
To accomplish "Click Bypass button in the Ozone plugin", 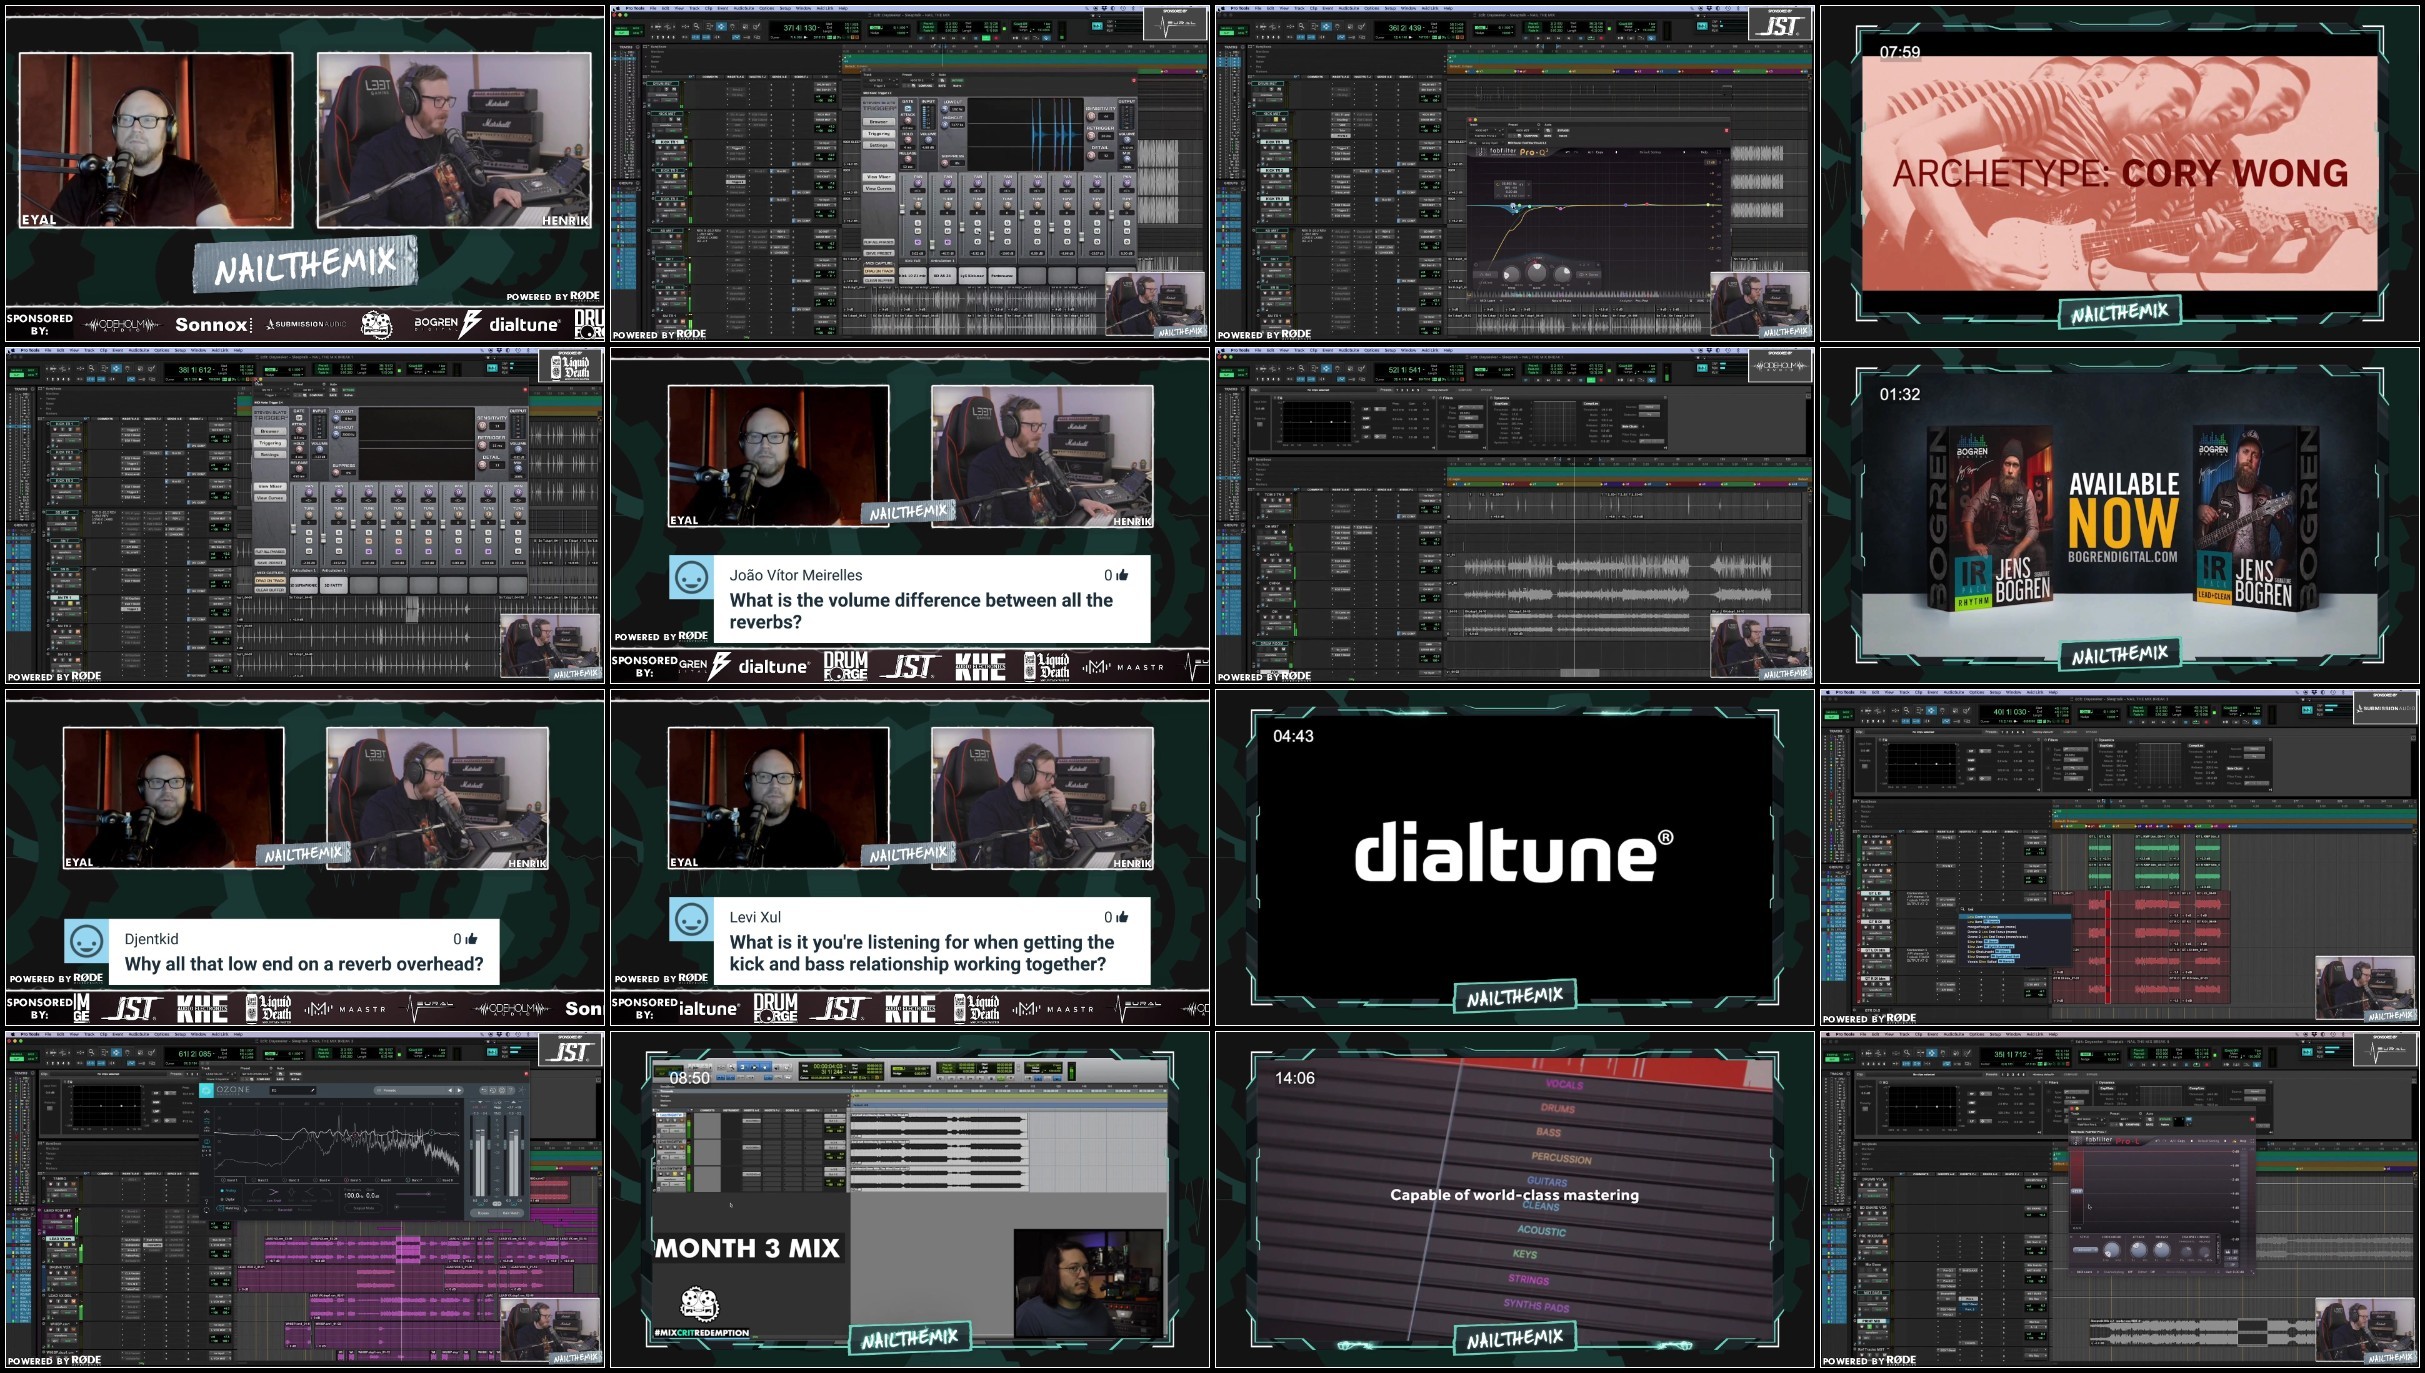I will click(x=483, y=1213).
